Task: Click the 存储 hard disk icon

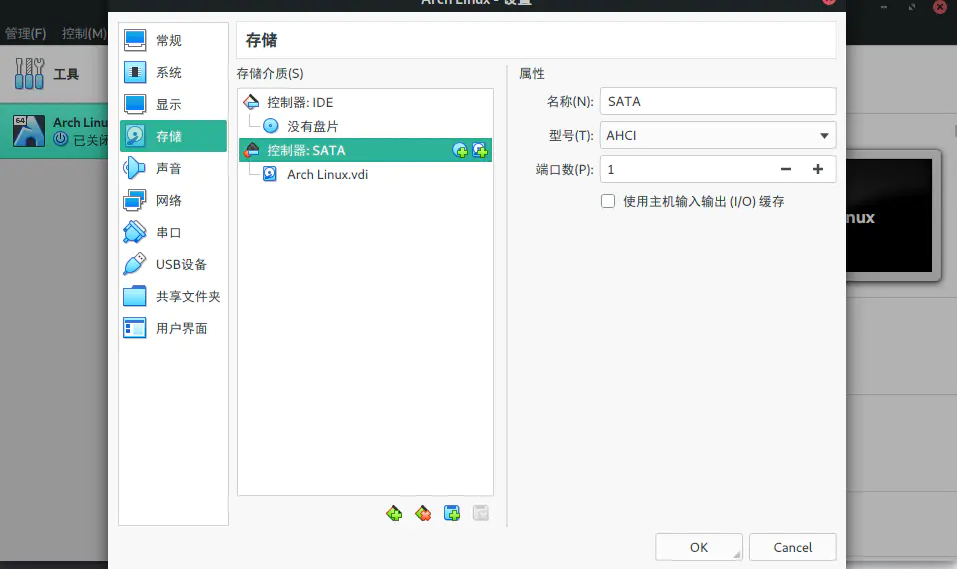Action: point(134,136)
